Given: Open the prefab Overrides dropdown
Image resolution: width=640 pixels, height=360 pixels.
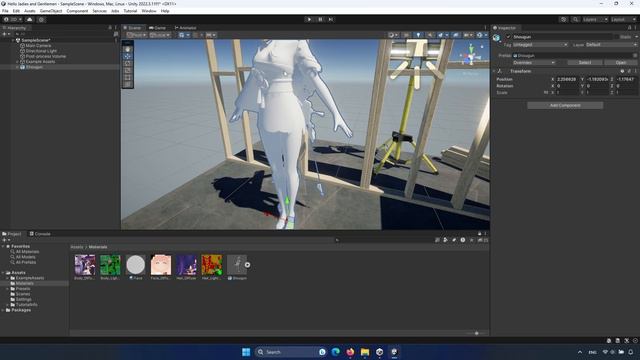Looking at the screenshot, I should pos(533,62).
